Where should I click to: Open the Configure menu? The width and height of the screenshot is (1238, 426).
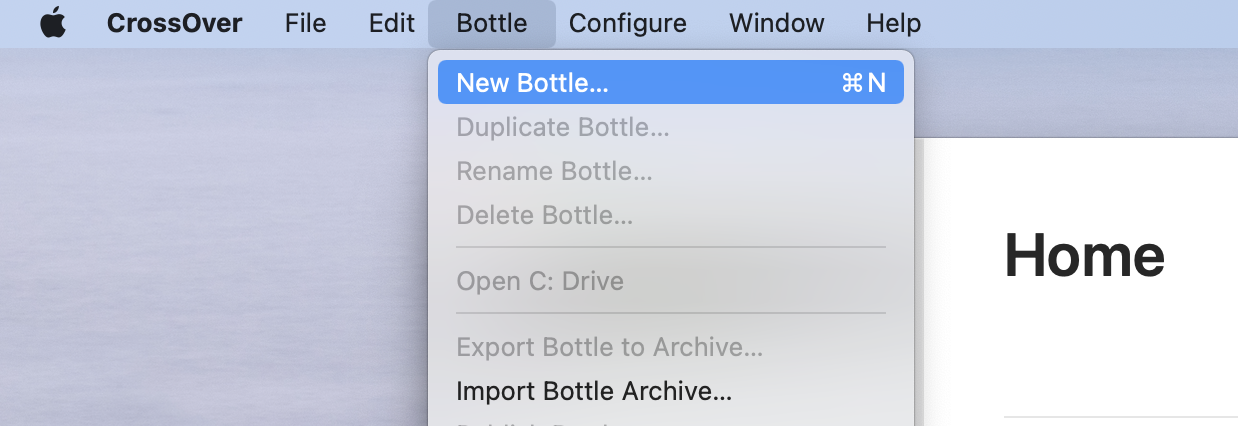(628, 23)
